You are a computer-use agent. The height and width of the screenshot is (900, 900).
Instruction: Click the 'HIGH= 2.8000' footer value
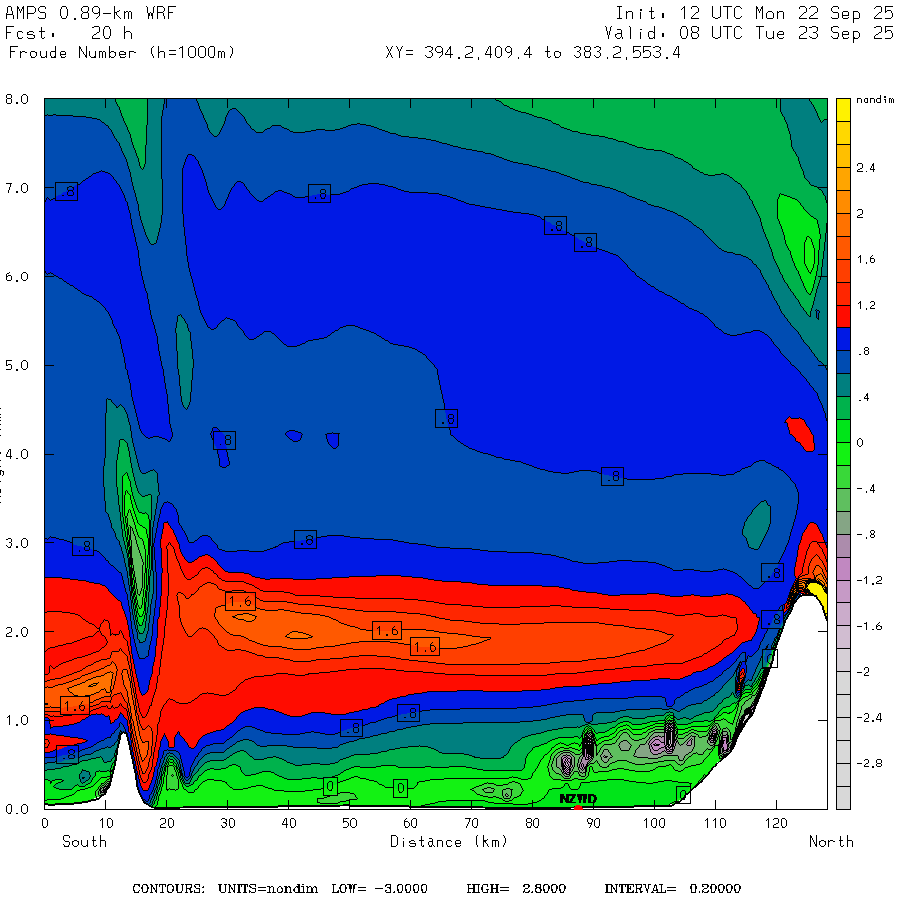click(516, 889)
